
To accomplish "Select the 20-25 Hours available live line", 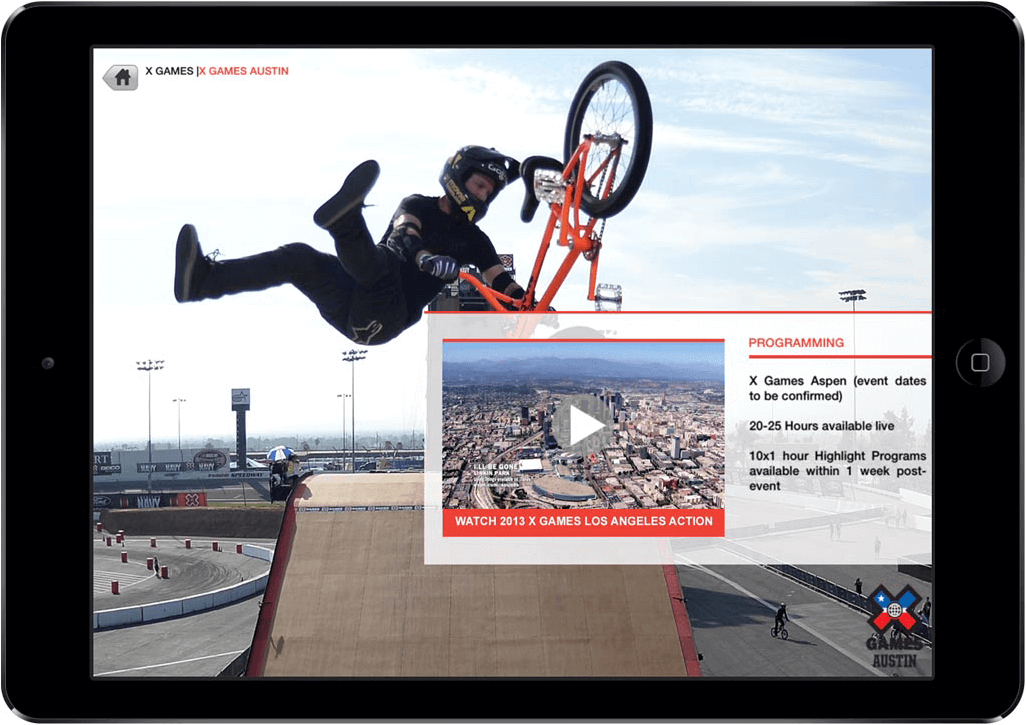I will coord(821,426).
